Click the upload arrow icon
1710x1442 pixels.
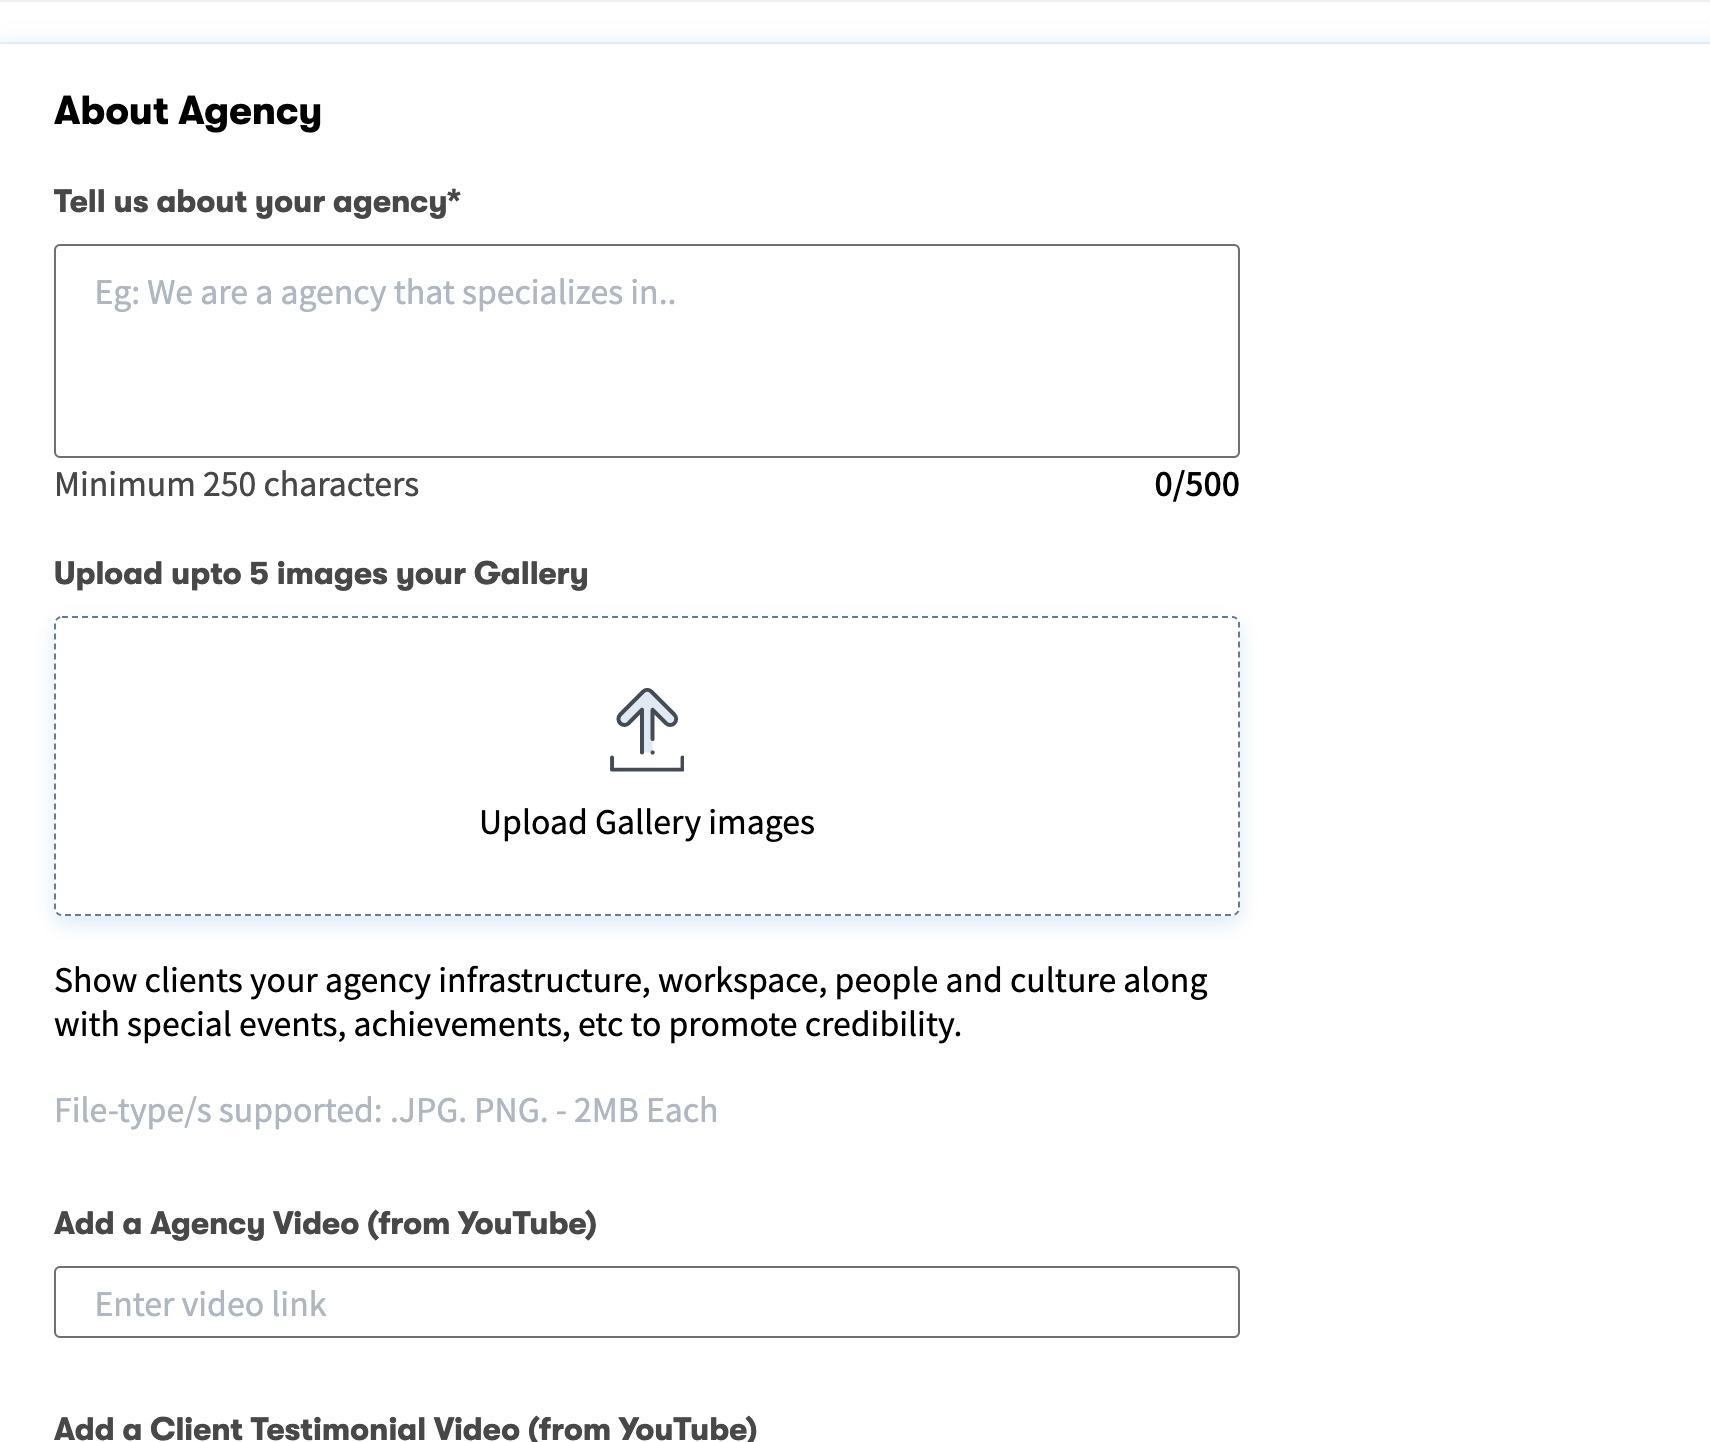(x=647, y=721)
